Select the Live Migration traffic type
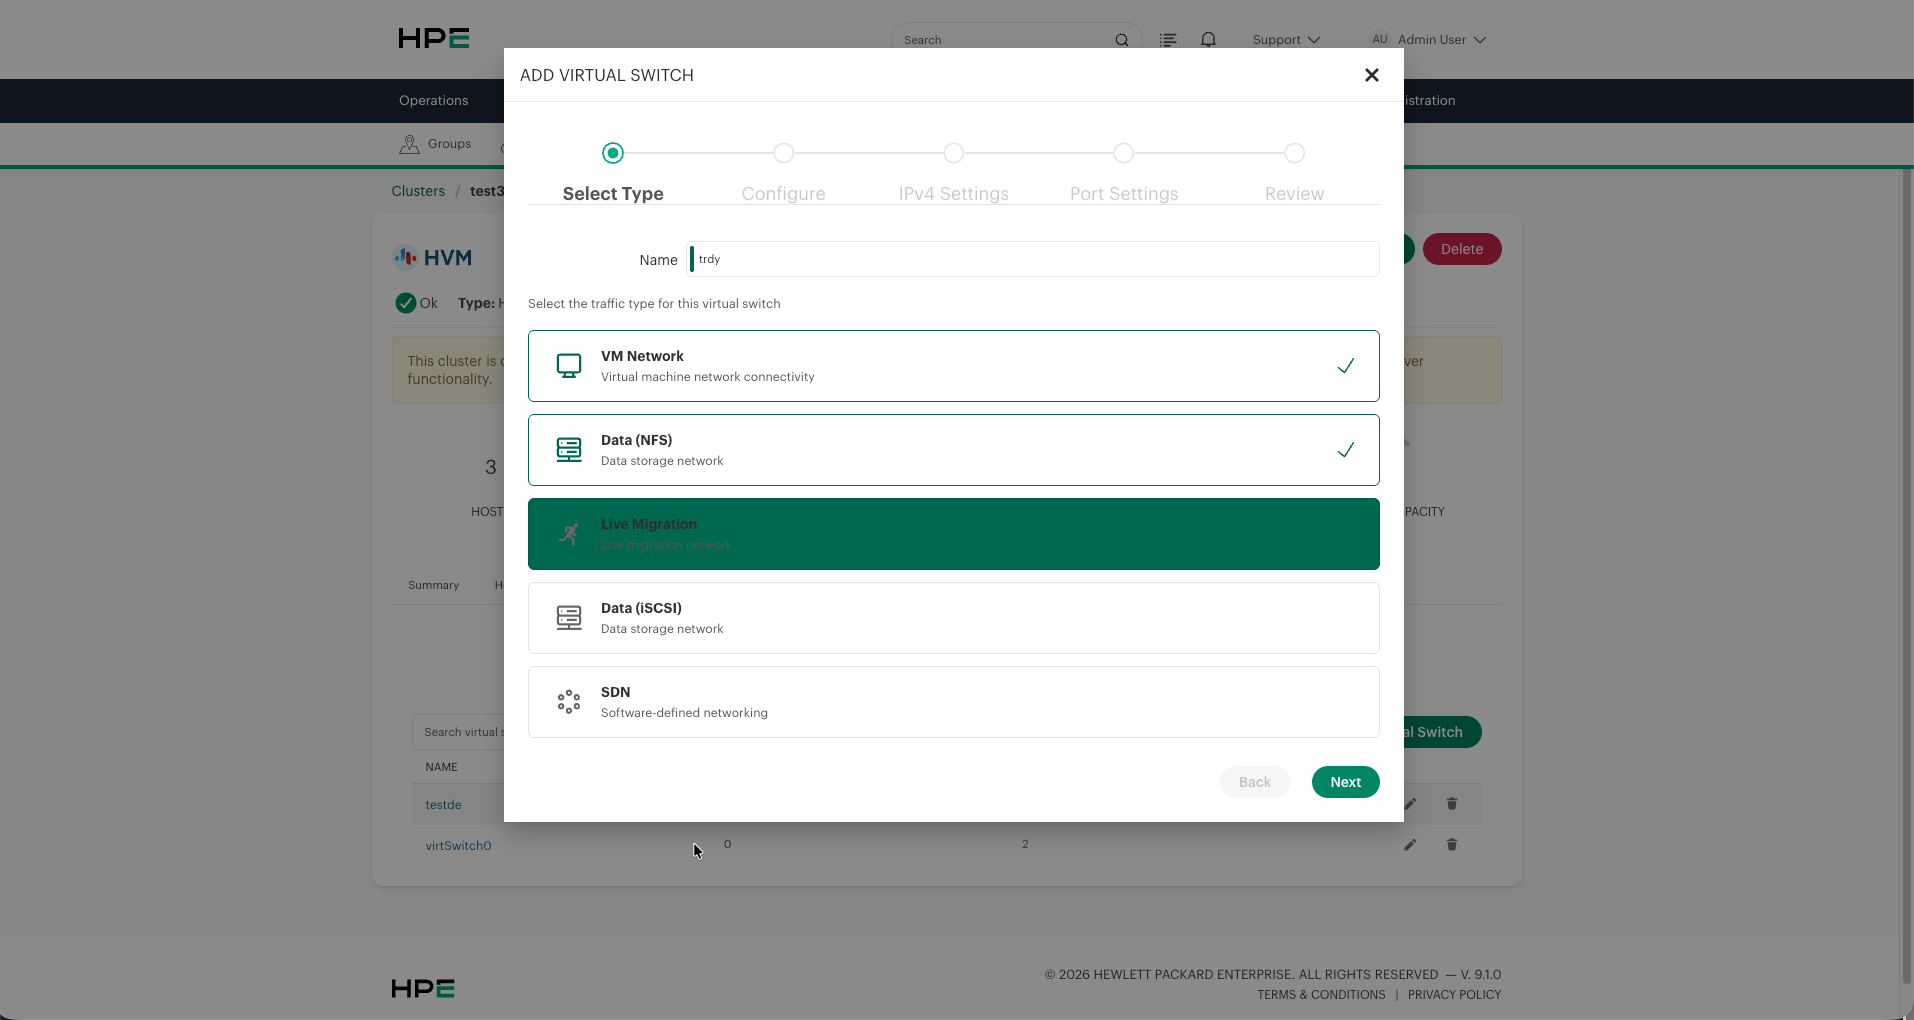The width and height of the screenshot is (1914, 1020). (x=954, y=534)
